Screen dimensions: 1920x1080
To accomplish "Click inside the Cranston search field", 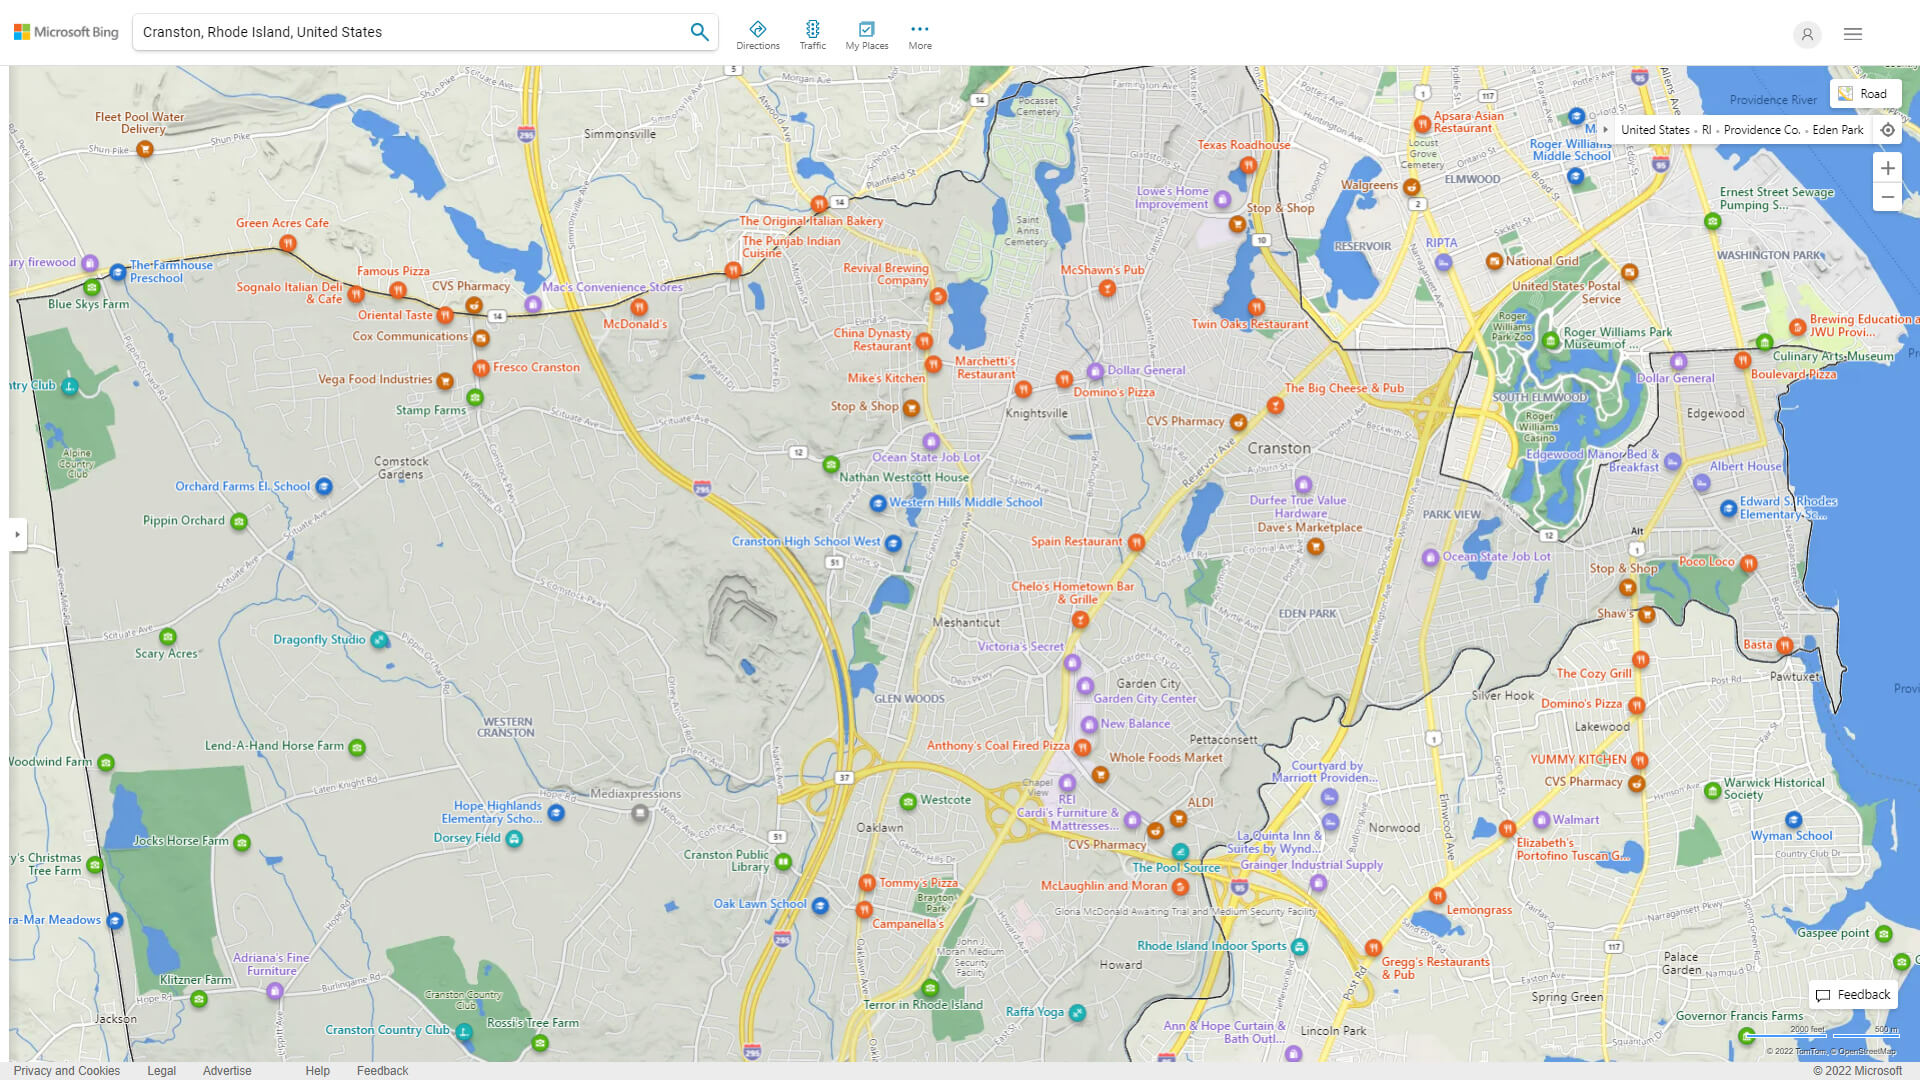I will pyautogui.click(x=400, y=31).
